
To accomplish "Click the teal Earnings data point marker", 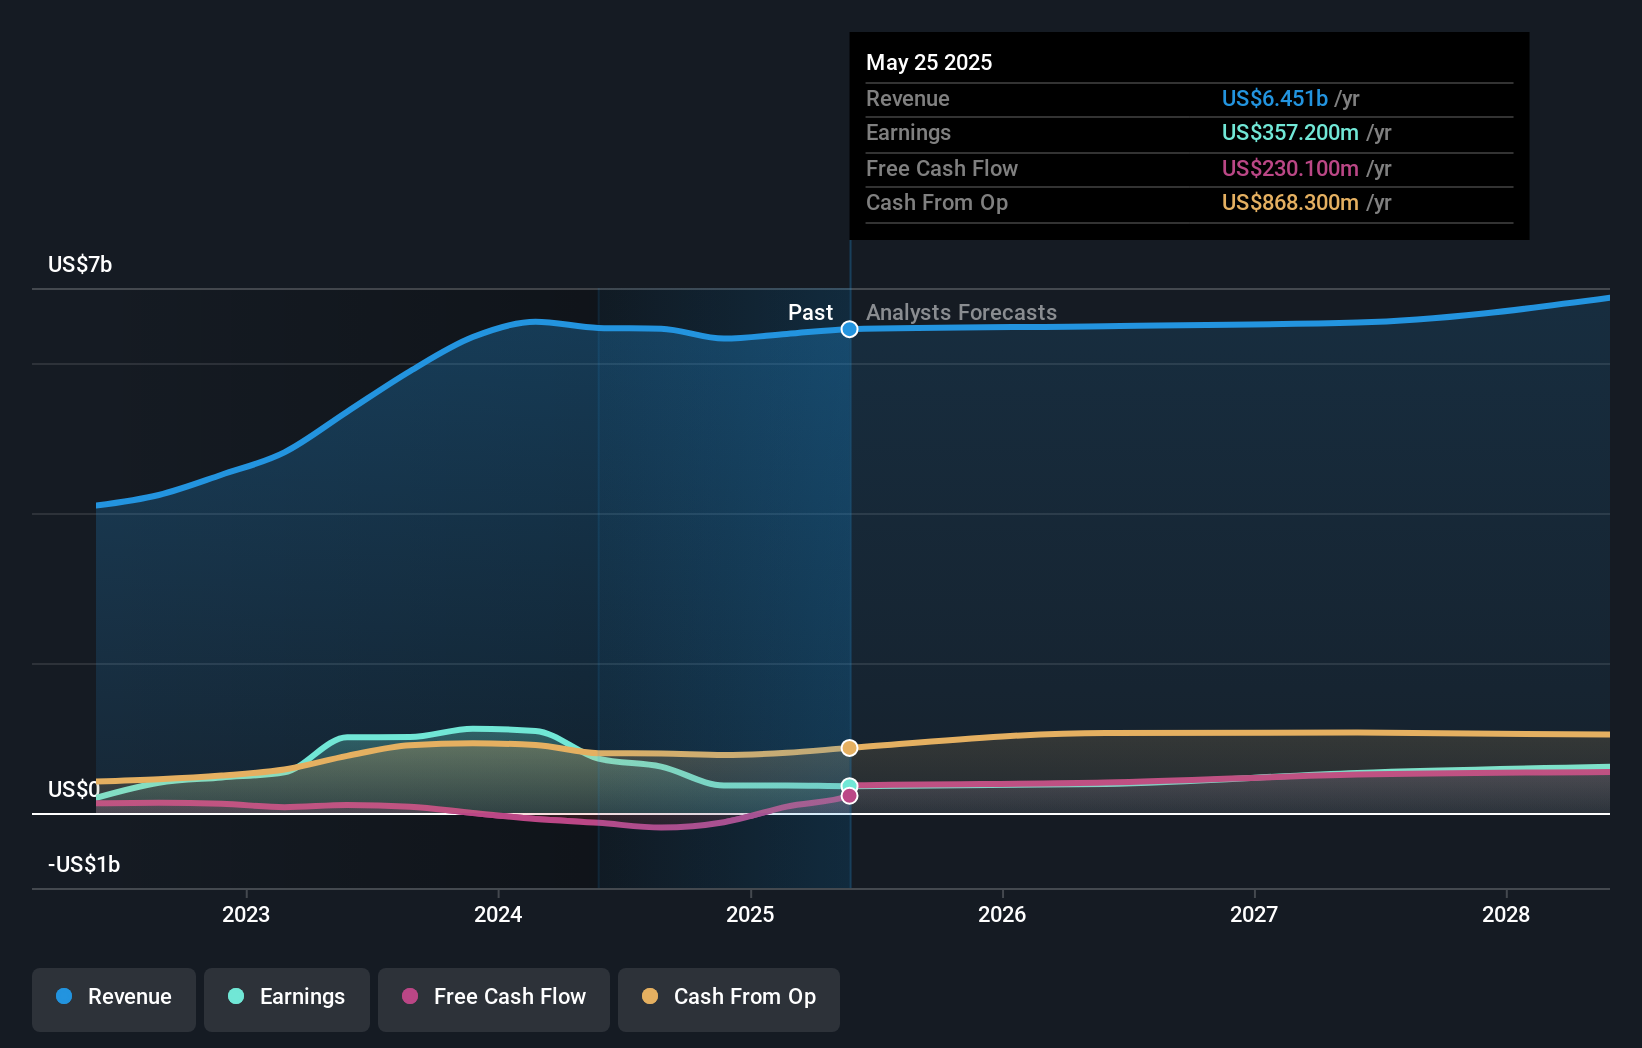I will pos(849,785).
